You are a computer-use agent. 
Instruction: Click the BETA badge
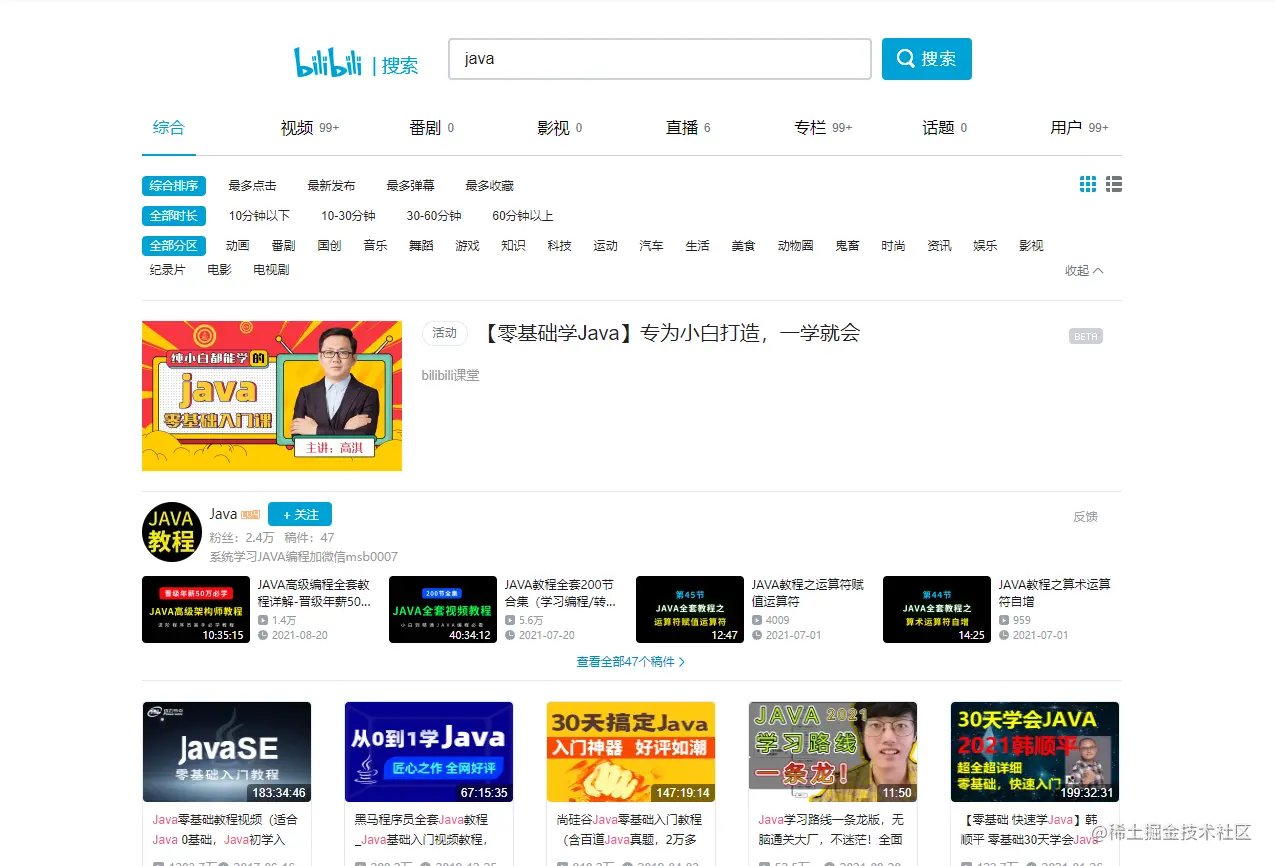pos(1086,336)
